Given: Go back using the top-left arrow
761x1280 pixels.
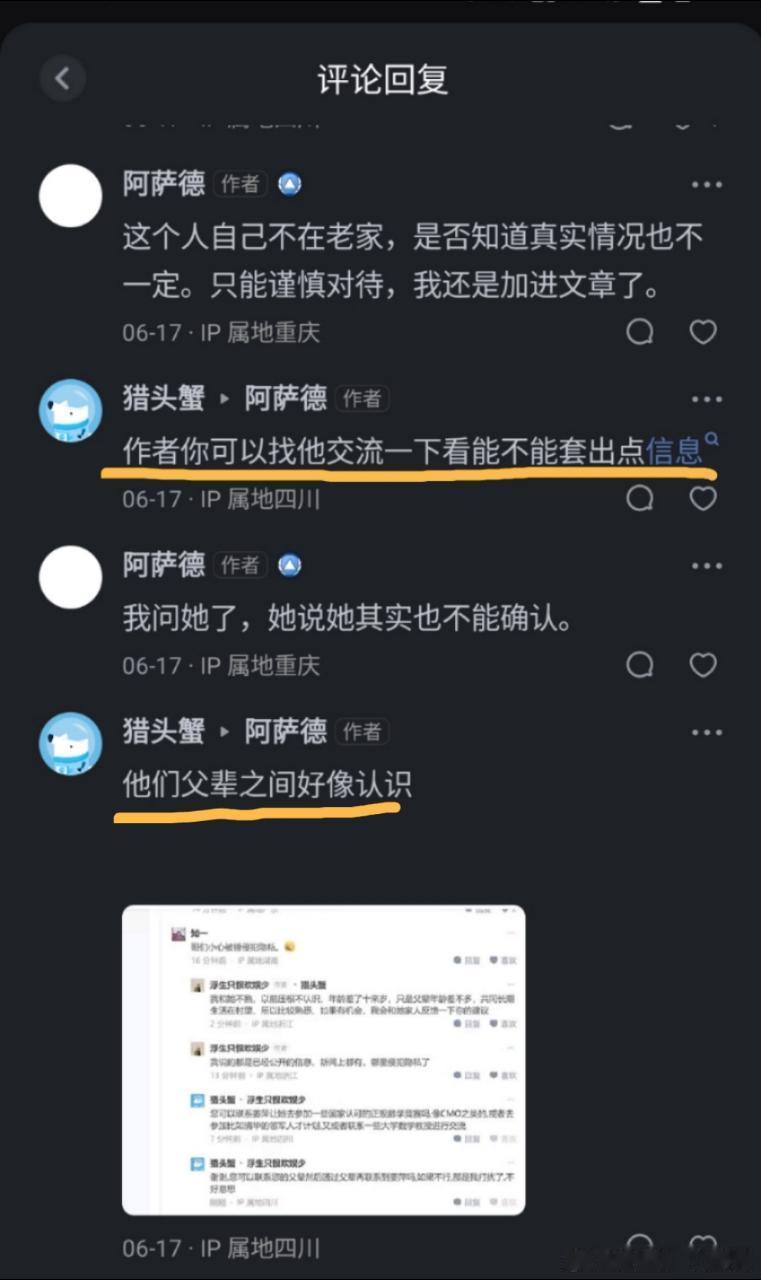Looking at the screenshot, I should (63, 78).
